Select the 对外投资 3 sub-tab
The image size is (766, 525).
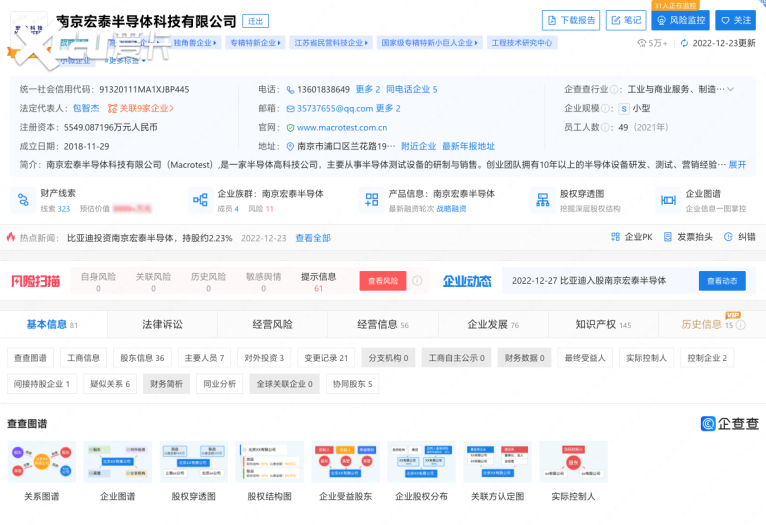click(264, 358)
